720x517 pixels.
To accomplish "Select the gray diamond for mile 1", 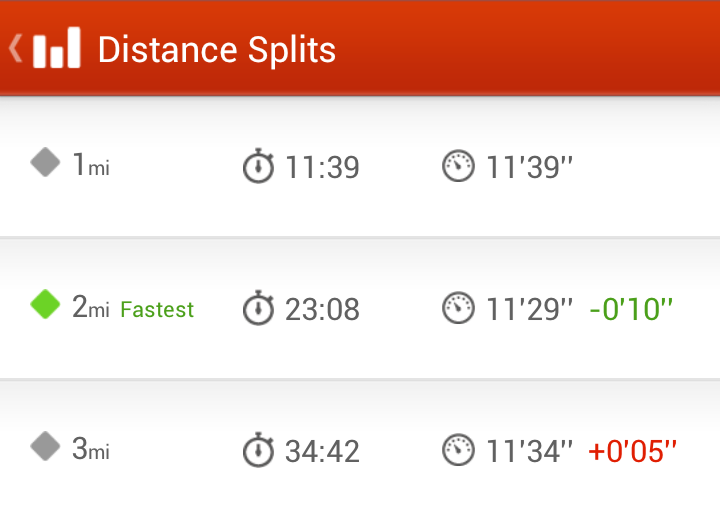I will [45, 162].
